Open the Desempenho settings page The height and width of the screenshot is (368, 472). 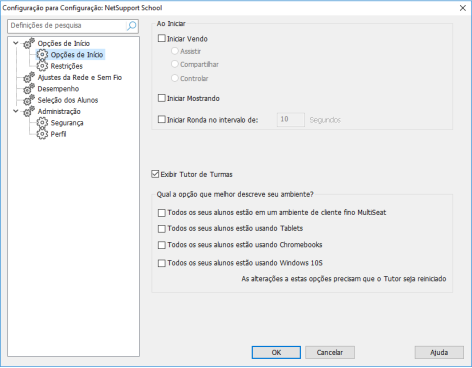(58, 89)
